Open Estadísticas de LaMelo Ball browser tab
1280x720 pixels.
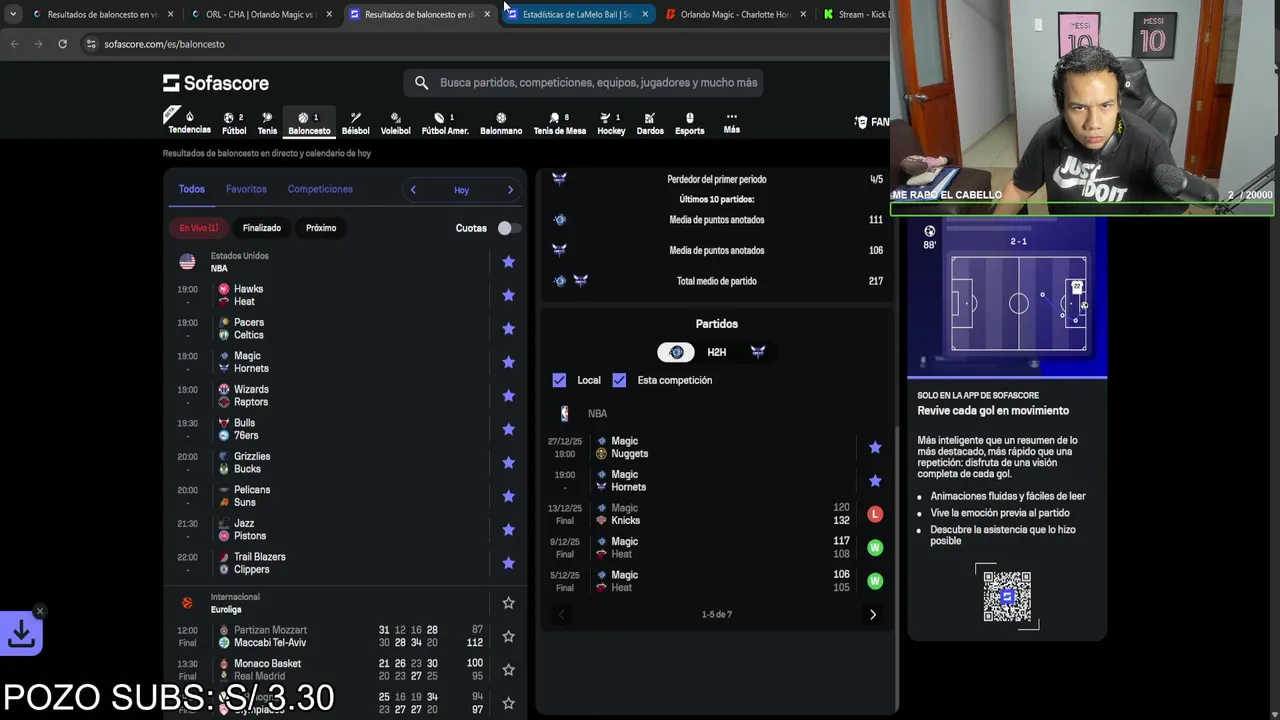click(577, 14)
